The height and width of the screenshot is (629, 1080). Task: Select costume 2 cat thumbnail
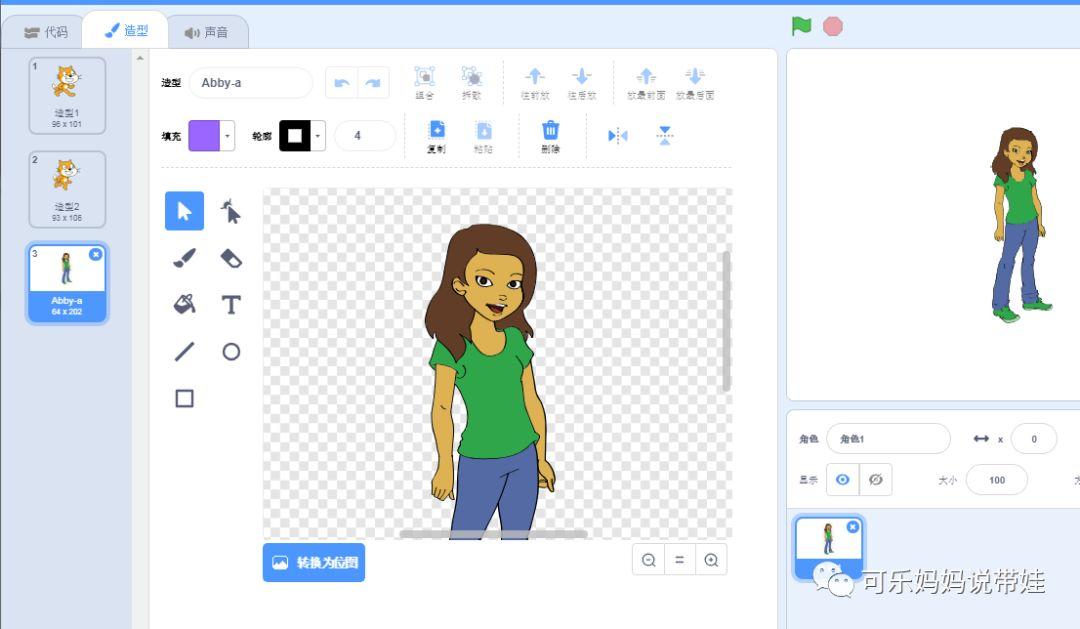coord(67,189)
